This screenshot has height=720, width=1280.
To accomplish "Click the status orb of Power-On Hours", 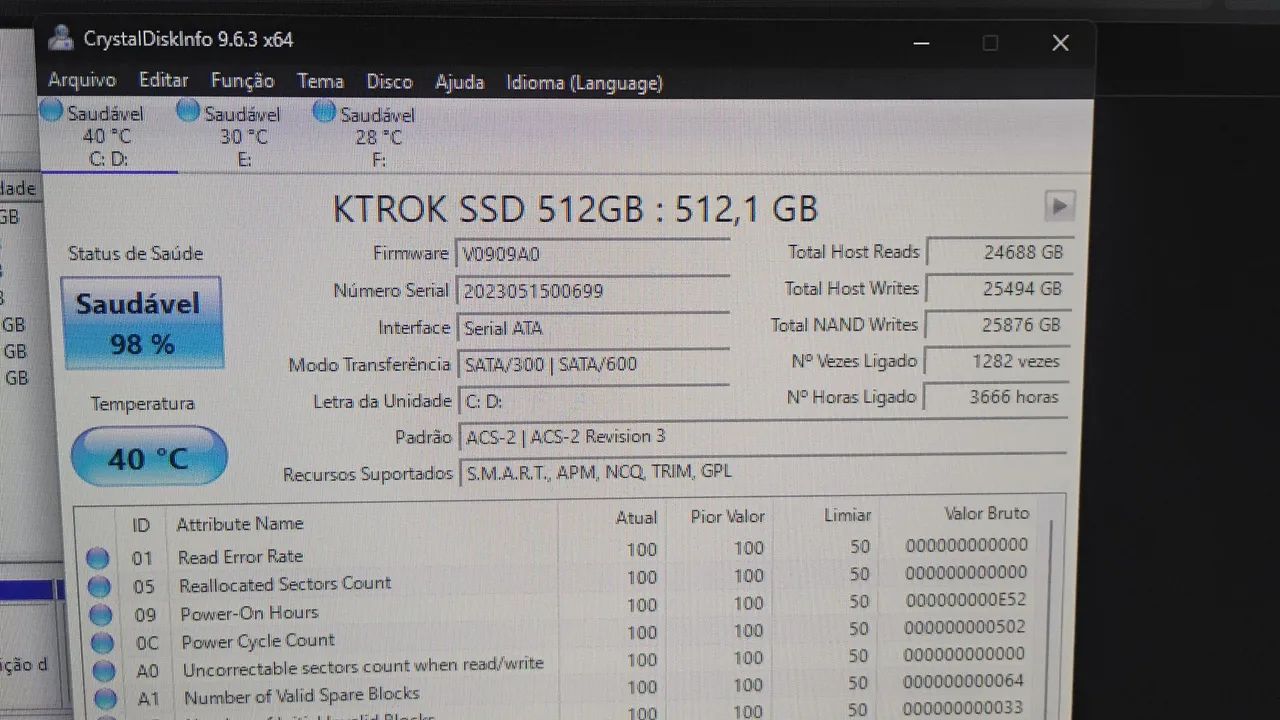I will [100, 614].
